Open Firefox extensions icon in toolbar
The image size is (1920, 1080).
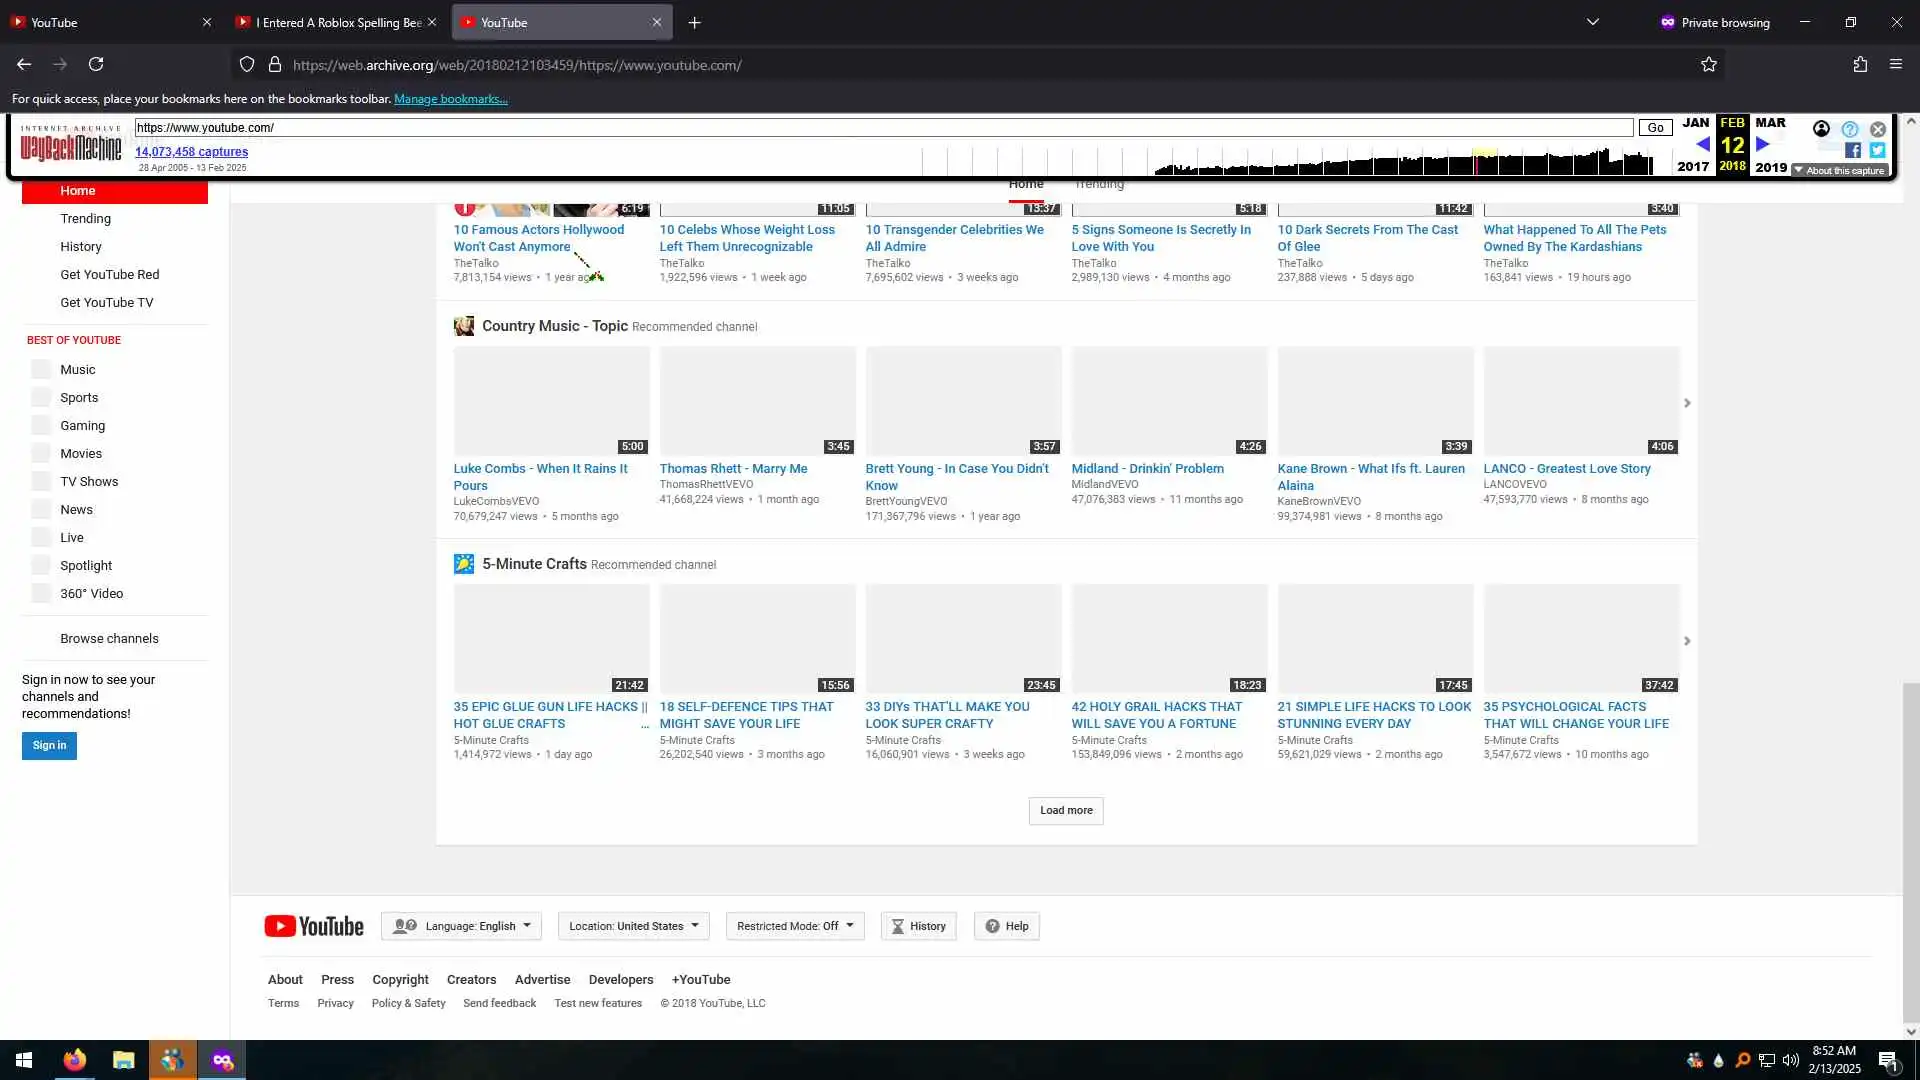pyautogui.click(x=1860, y=65)
